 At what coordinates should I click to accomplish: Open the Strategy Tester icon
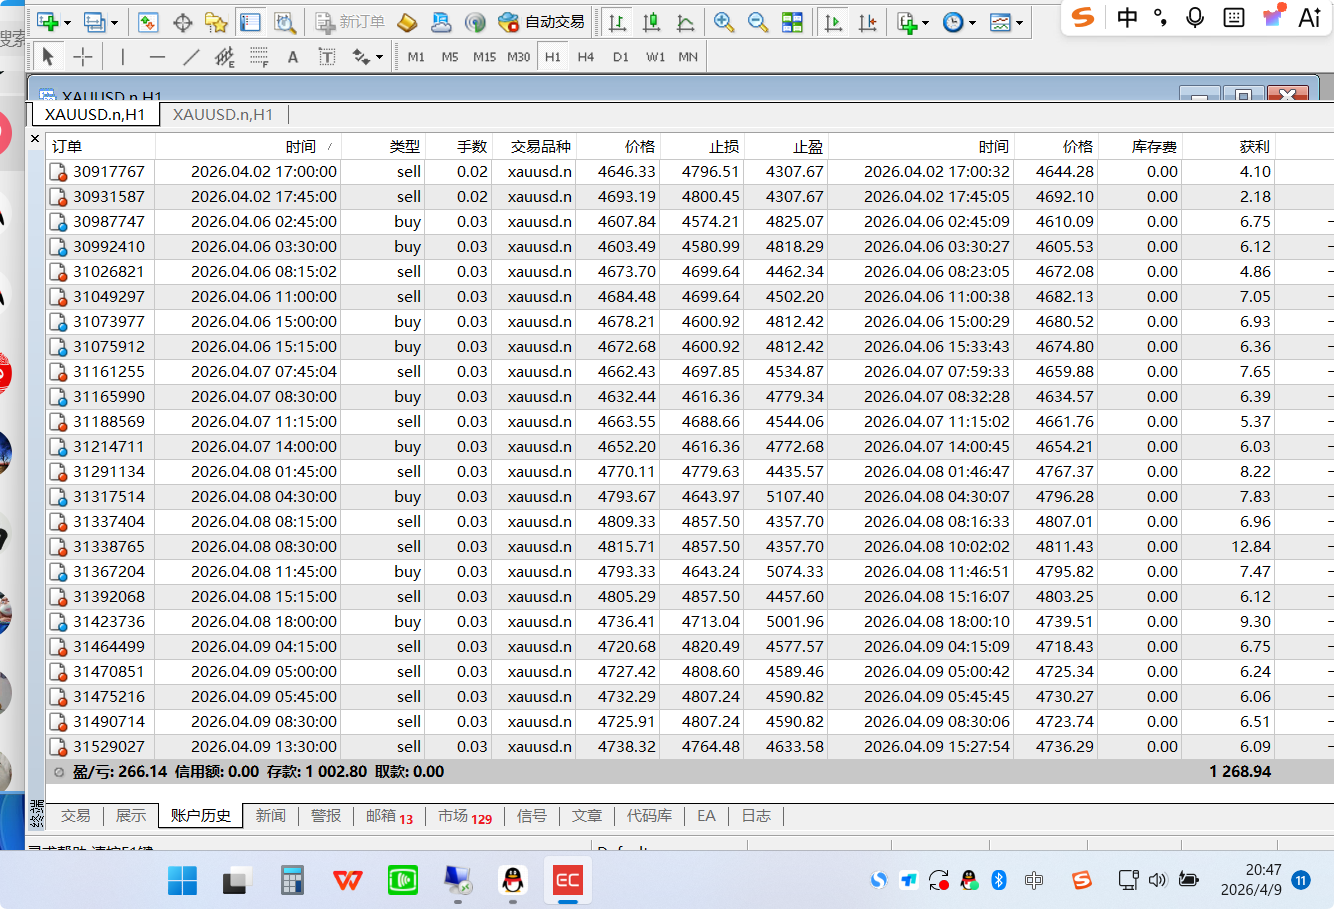coord(284,21)
